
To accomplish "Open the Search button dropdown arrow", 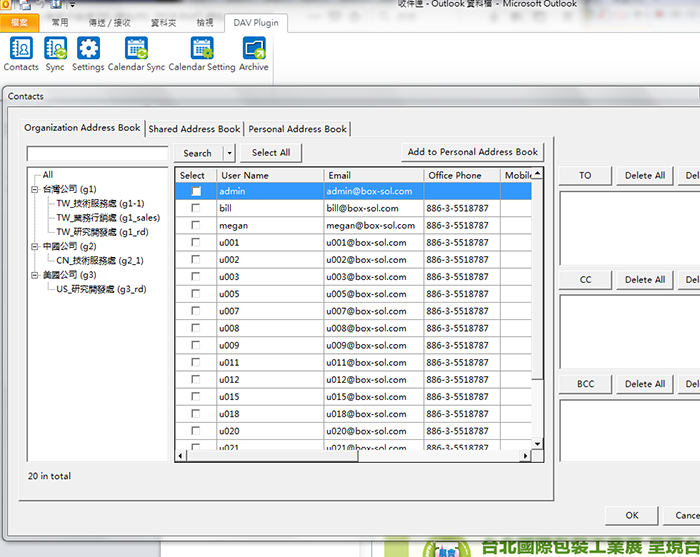I will click(229, 153).
